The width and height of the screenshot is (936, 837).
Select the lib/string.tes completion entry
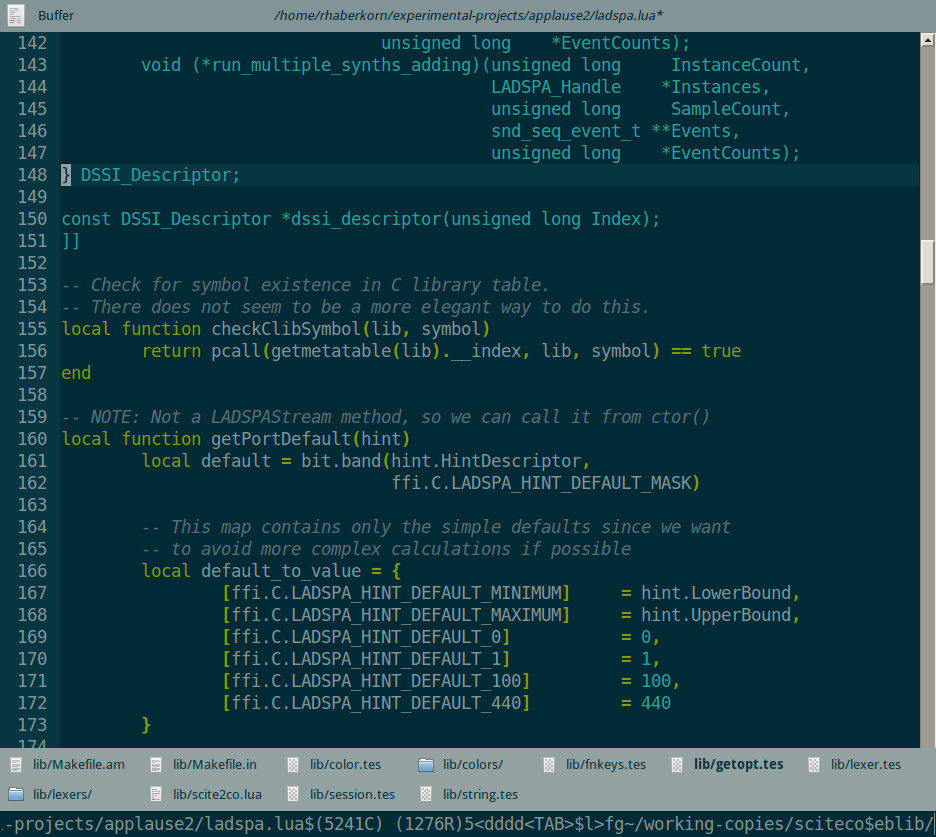pos(480,795)
